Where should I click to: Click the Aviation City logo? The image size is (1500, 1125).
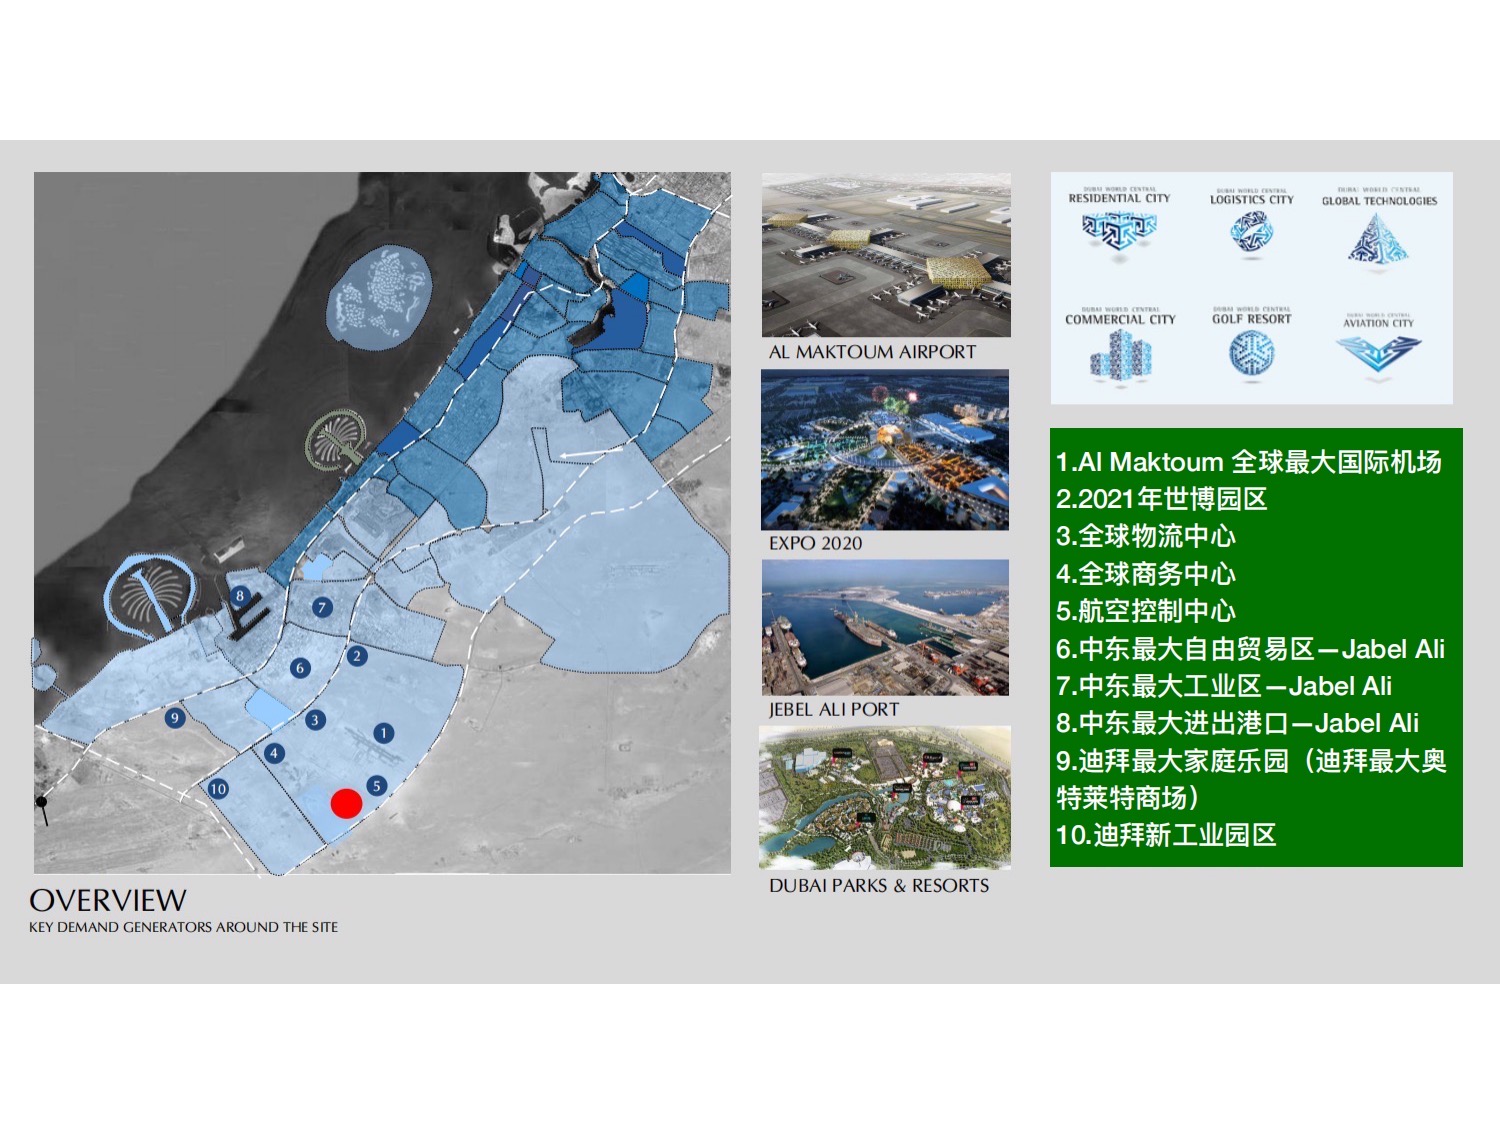[x=1378, y=354]
